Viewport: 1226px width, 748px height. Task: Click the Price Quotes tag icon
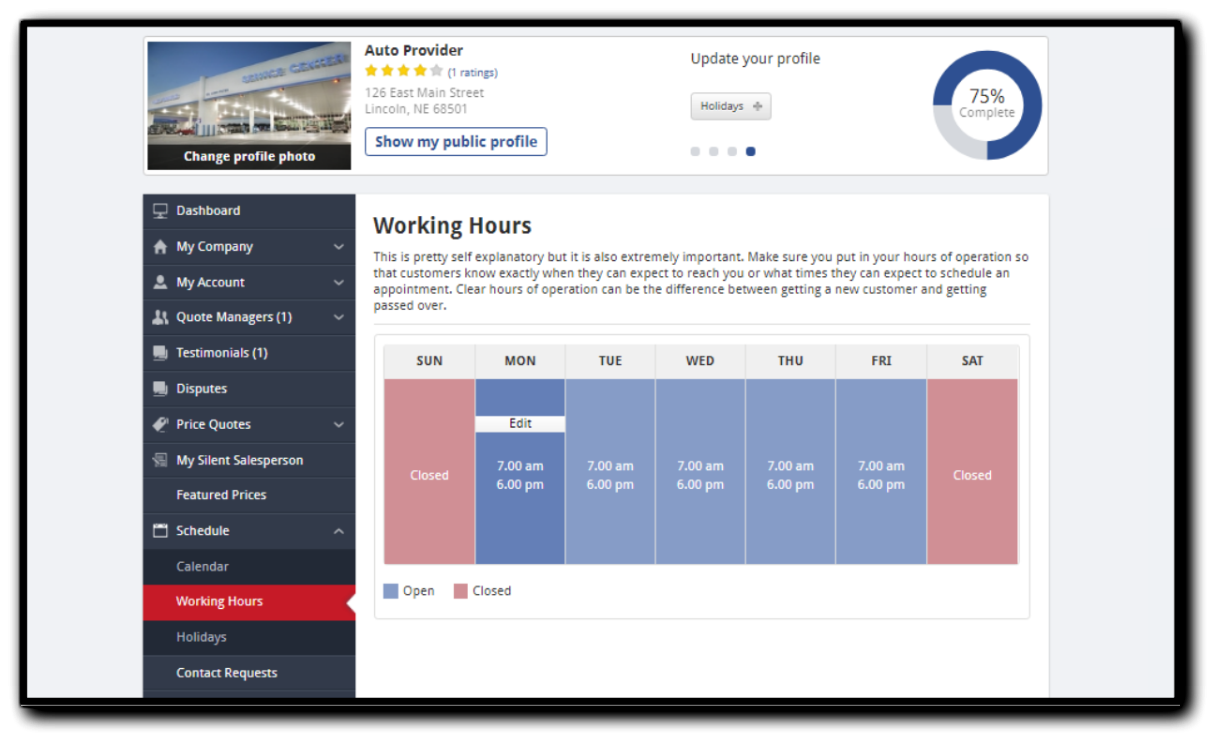[160, 425]
